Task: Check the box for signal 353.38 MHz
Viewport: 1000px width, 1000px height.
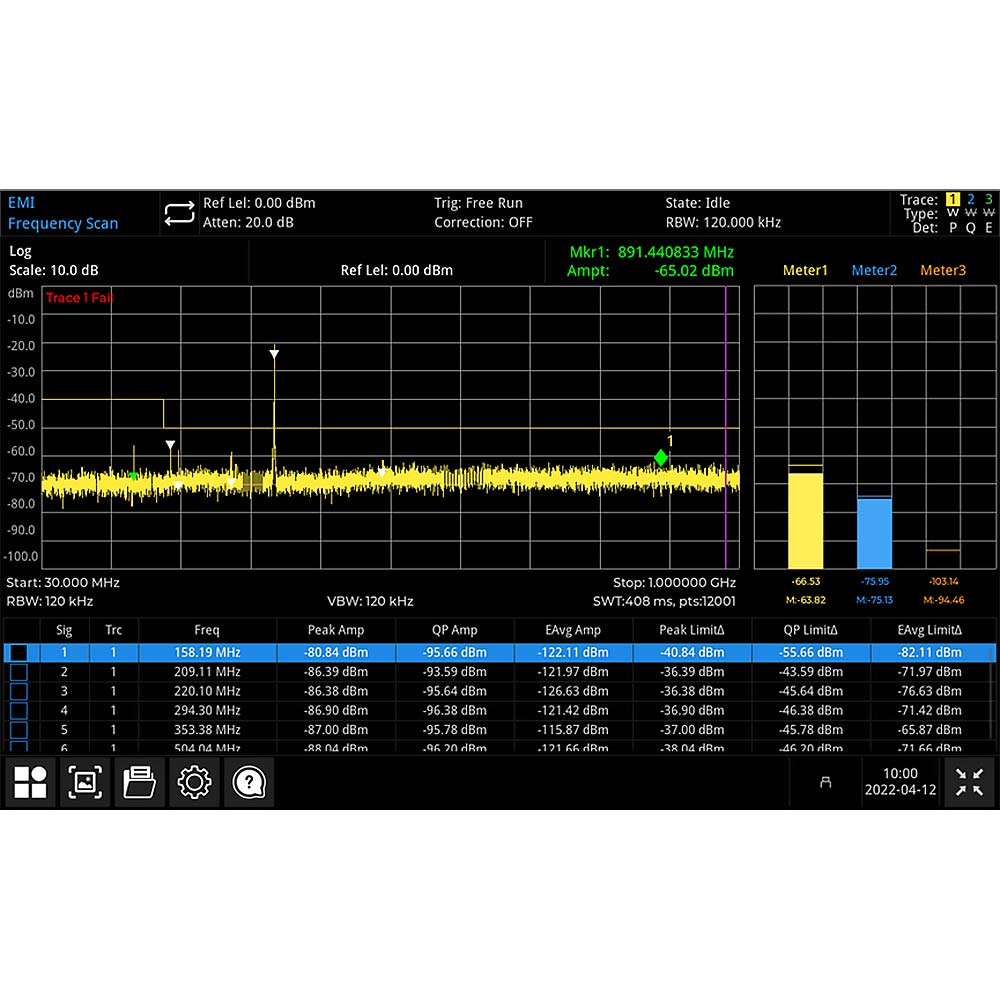Action: (19, 730)
